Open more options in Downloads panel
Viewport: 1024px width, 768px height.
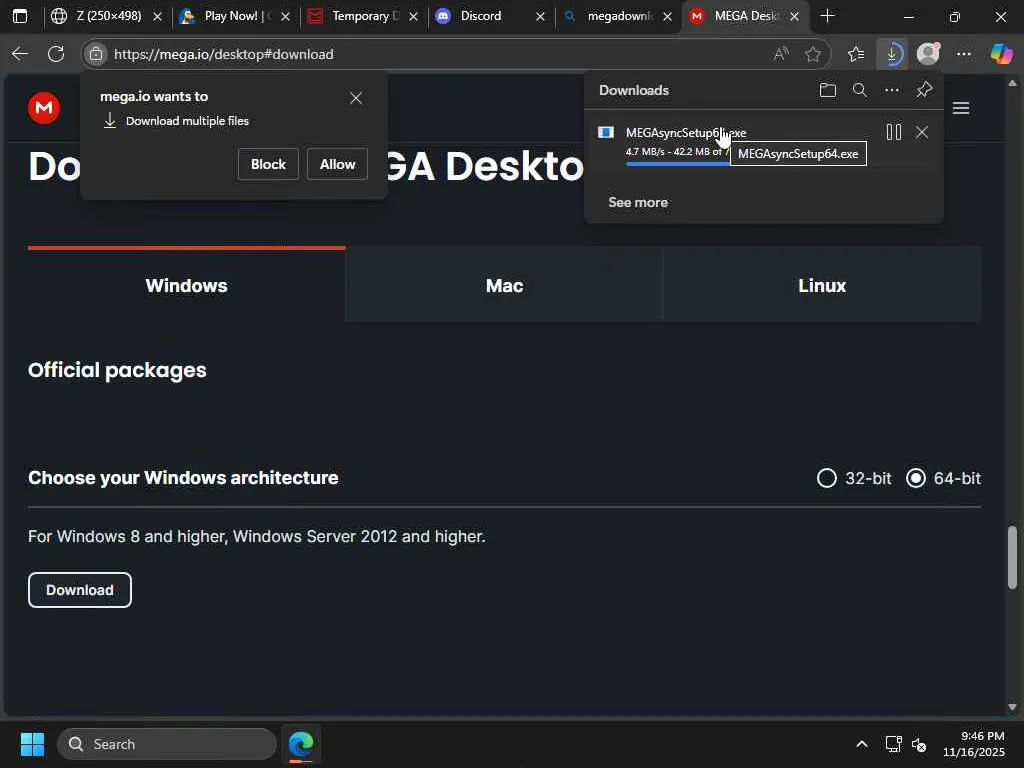[x=892, y=90]
